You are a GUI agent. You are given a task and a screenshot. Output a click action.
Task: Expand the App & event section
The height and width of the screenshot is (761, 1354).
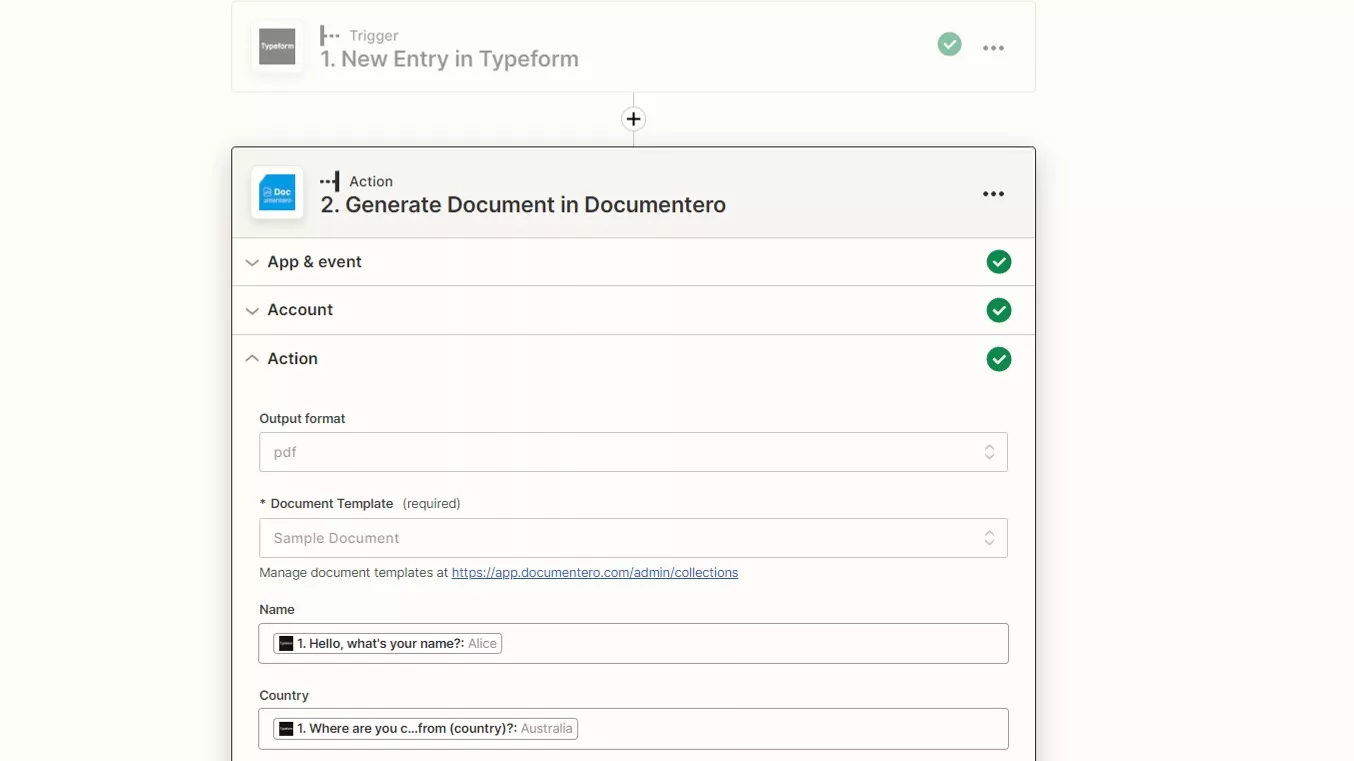(314, 262)
